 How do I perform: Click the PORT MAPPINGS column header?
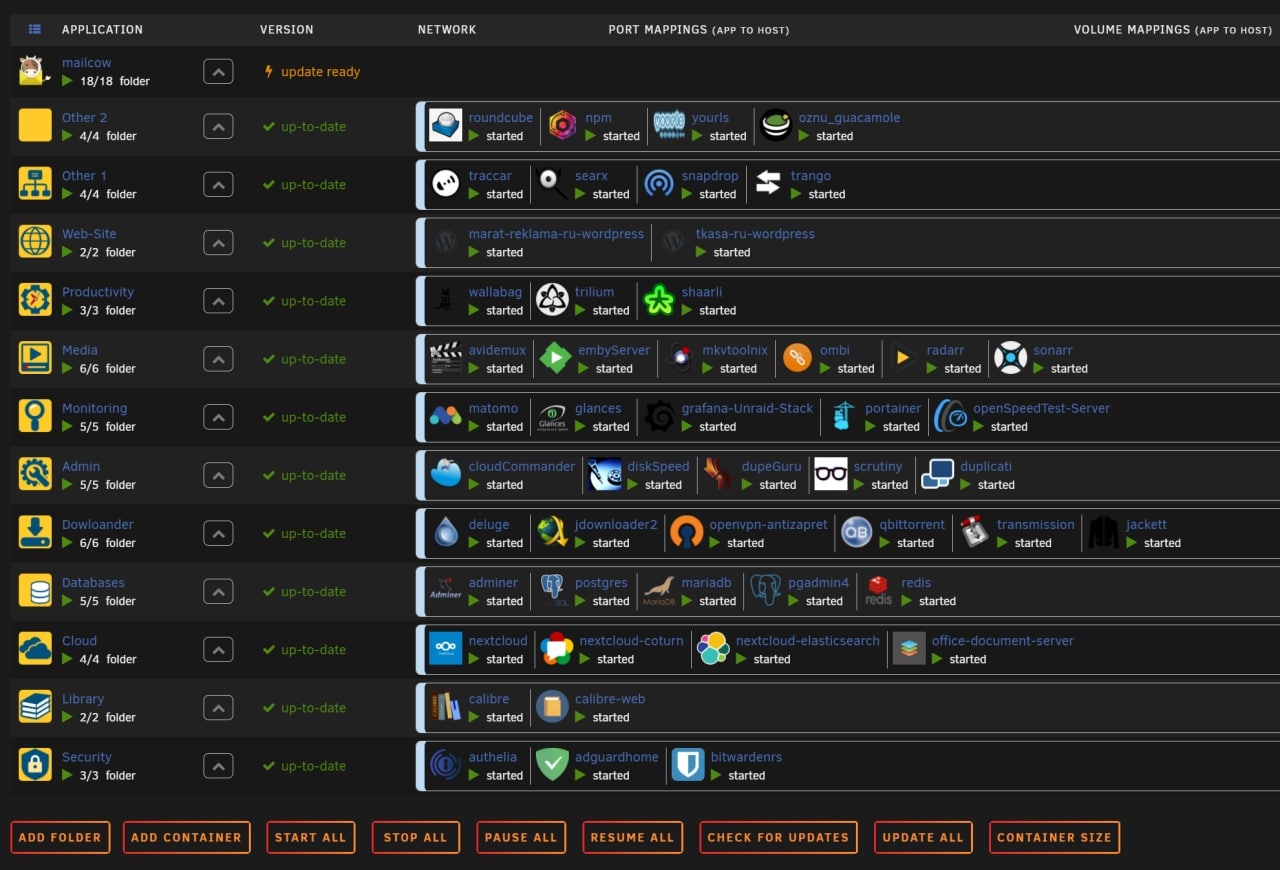pos(699,30)
